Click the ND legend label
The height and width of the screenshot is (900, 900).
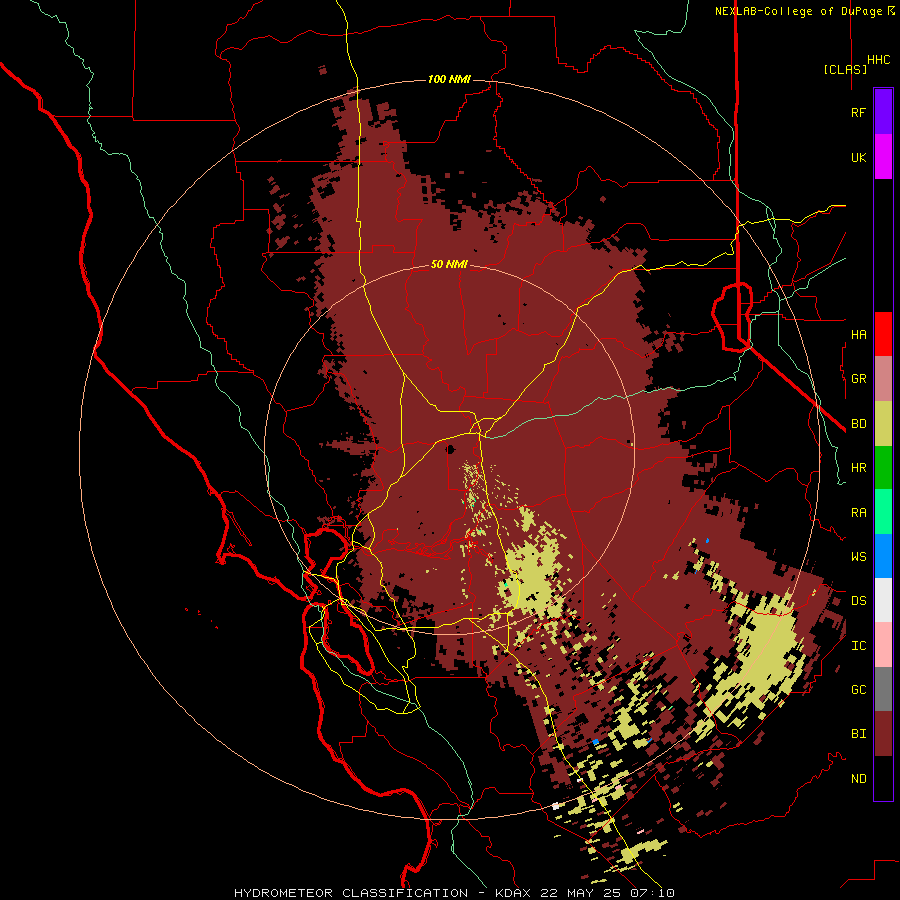pos(858,779)
